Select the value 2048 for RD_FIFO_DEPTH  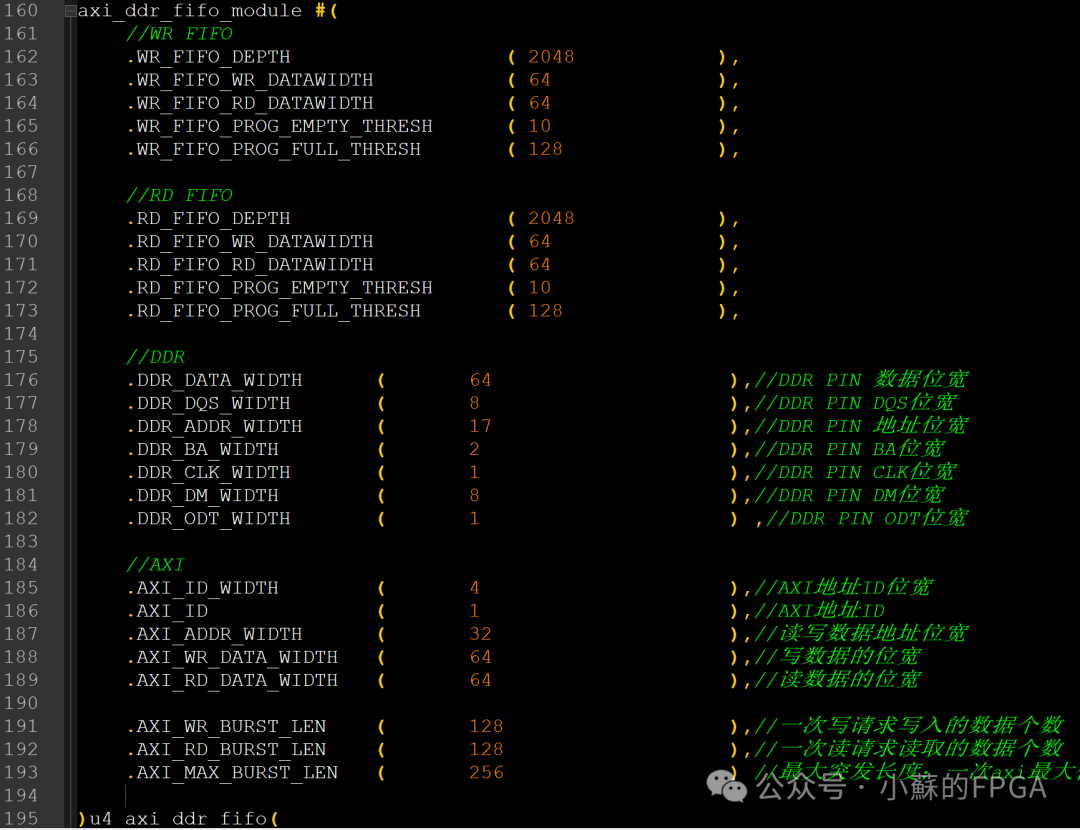[551, 218]
